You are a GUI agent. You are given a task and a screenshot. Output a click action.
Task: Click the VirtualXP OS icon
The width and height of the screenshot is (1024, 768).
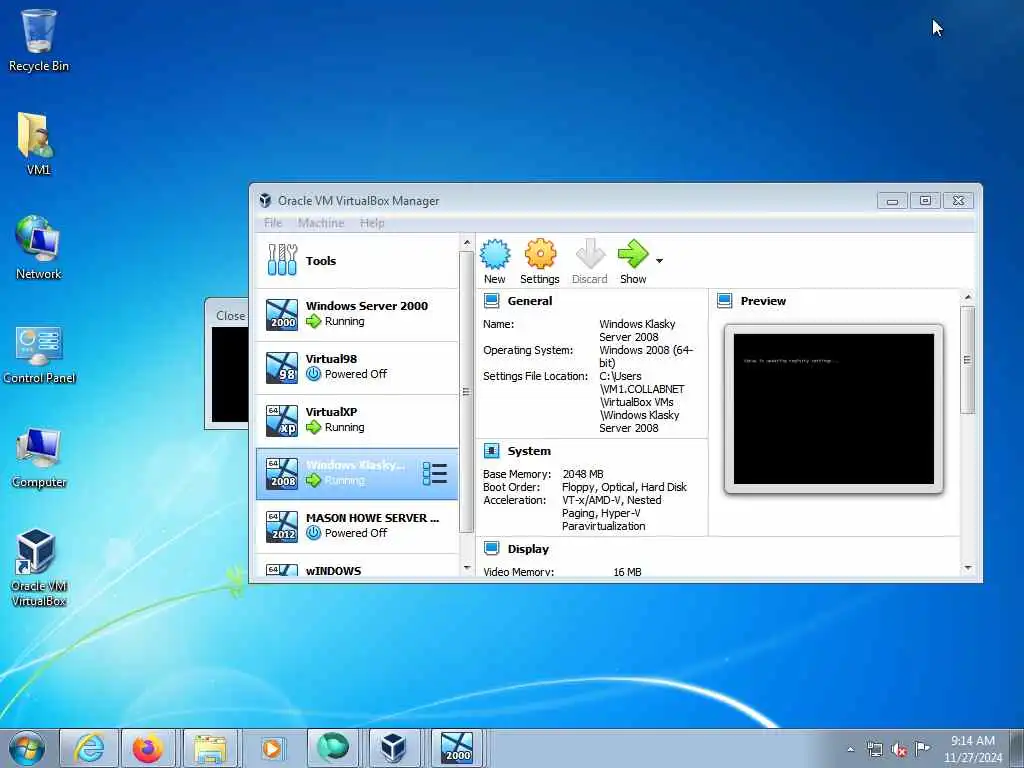click(282, 421)
